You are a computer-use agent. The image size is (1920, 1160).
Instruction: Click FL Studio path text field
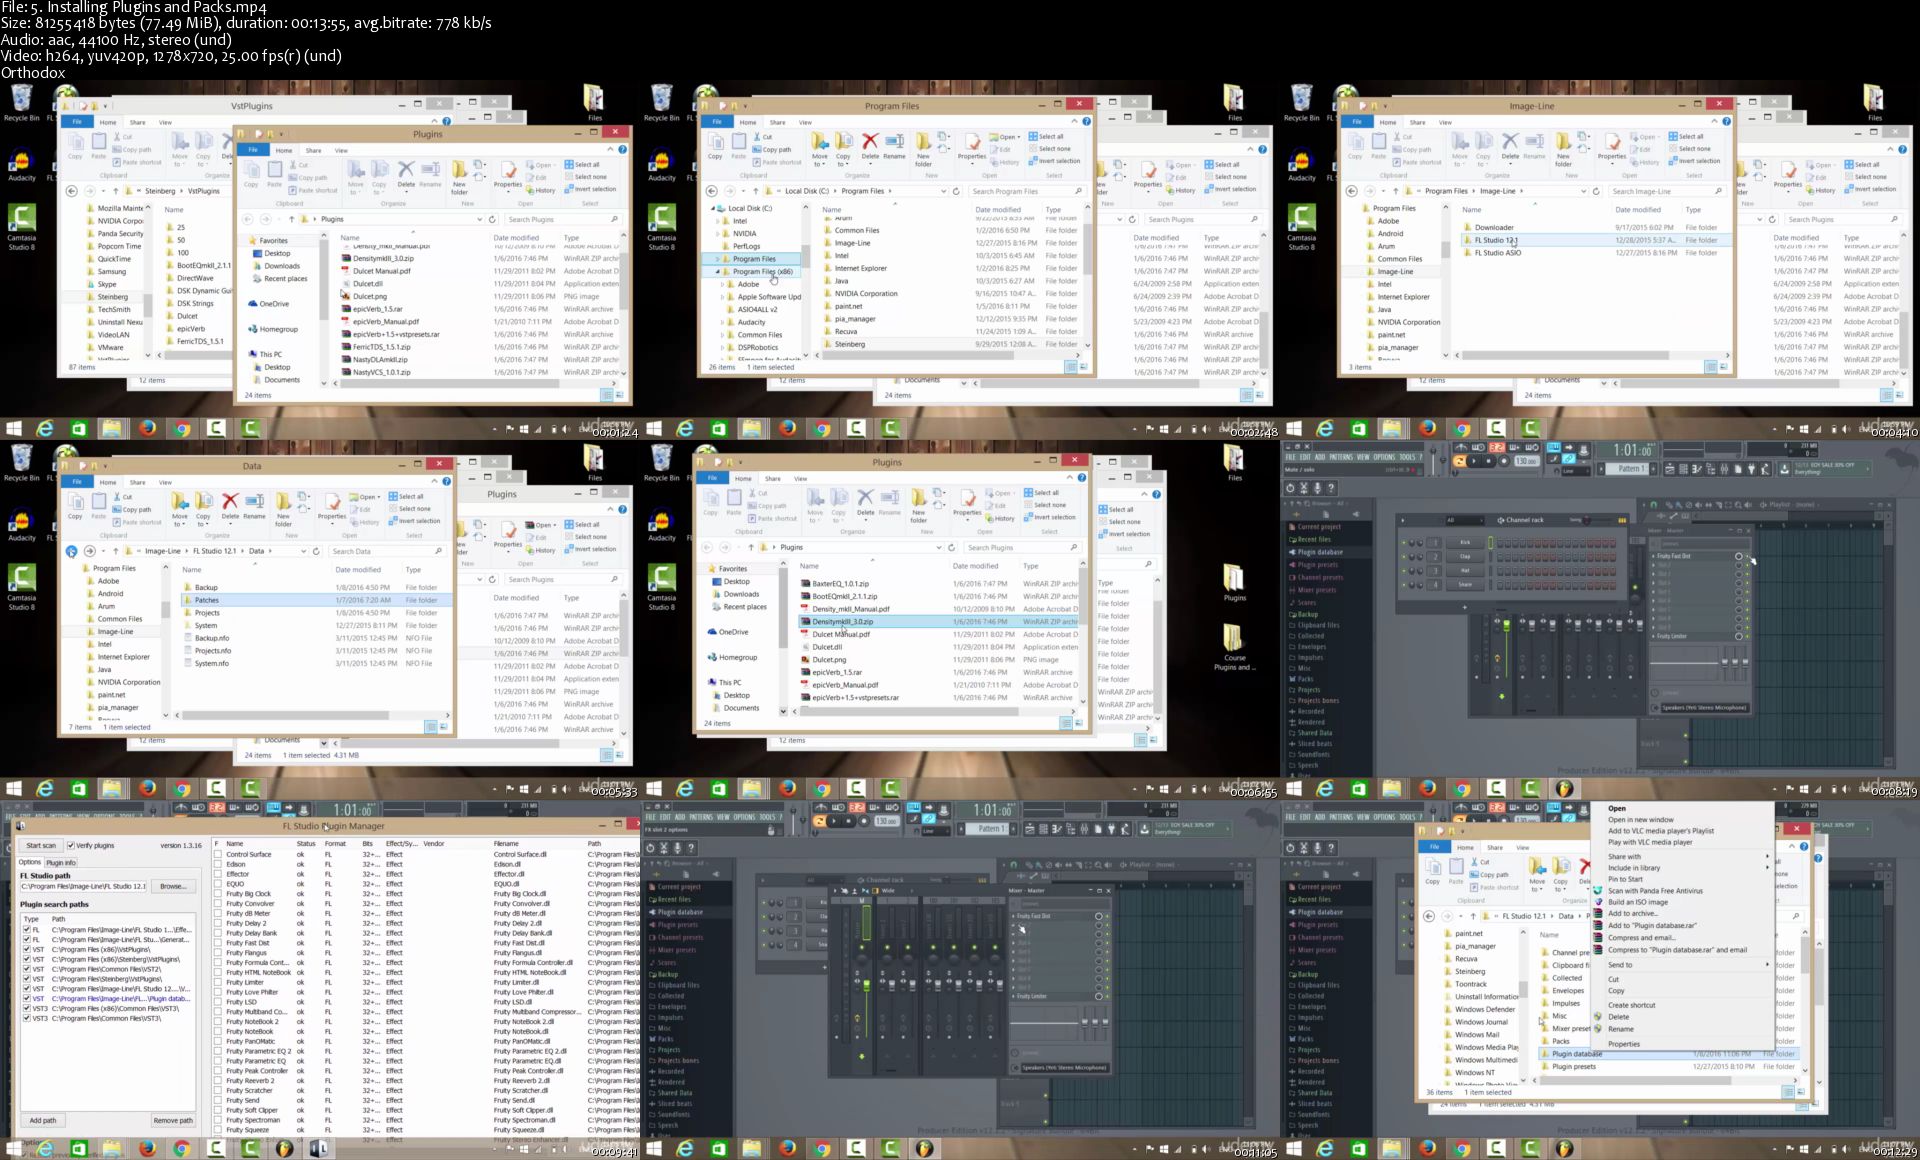click(84, 887)
